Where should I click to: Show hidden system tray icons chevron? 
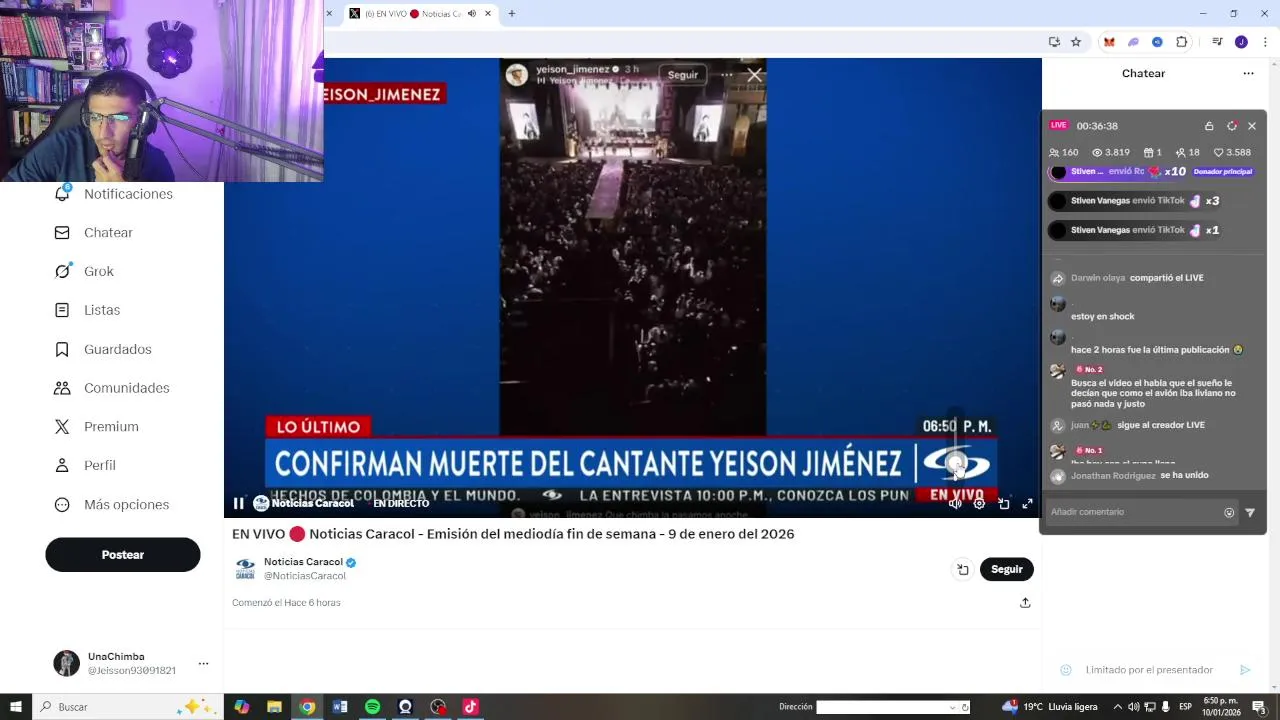(1118, 707)
